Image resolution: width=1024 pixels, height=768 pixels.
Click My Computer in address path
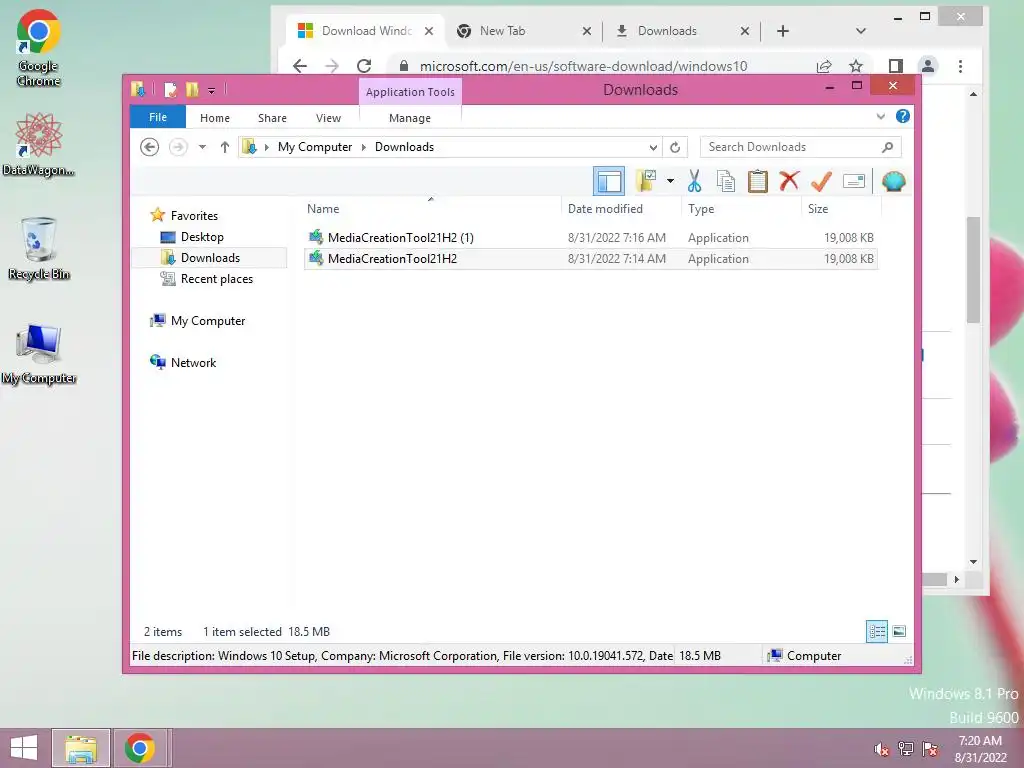click(x=315, y=147)
